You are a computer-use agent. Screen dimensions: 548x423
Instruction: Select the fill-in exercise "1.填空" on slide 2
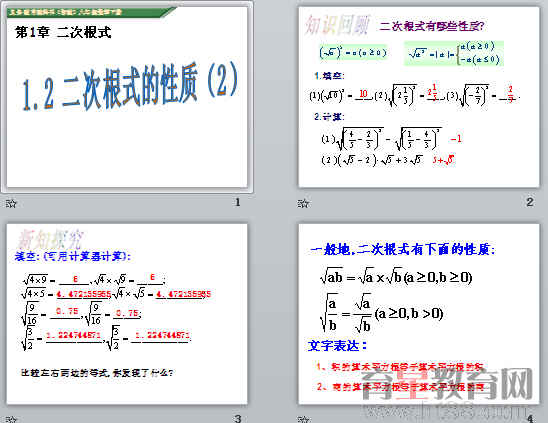(x=329, y=76)
